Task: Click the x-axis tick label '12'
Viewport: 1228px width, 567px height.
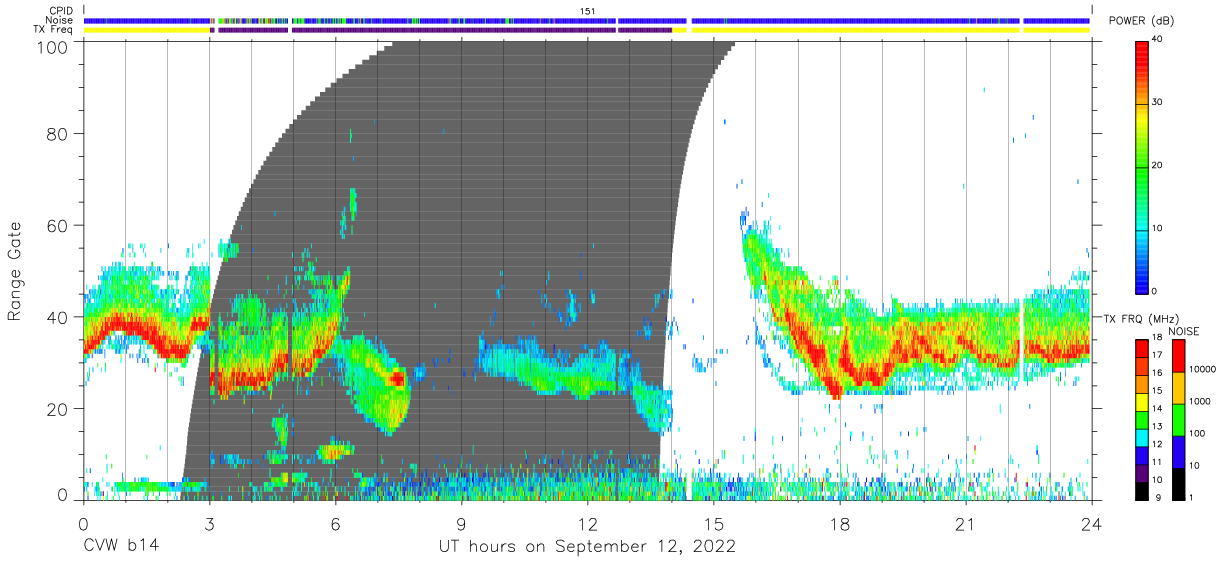Action: point(587,524)
